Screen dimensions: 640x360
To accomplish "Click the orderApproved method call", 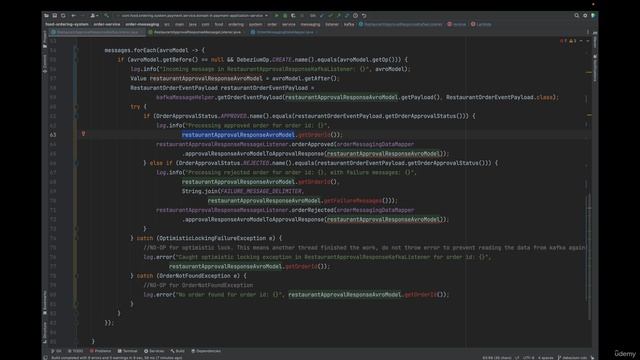I will (x=313, y=144).
